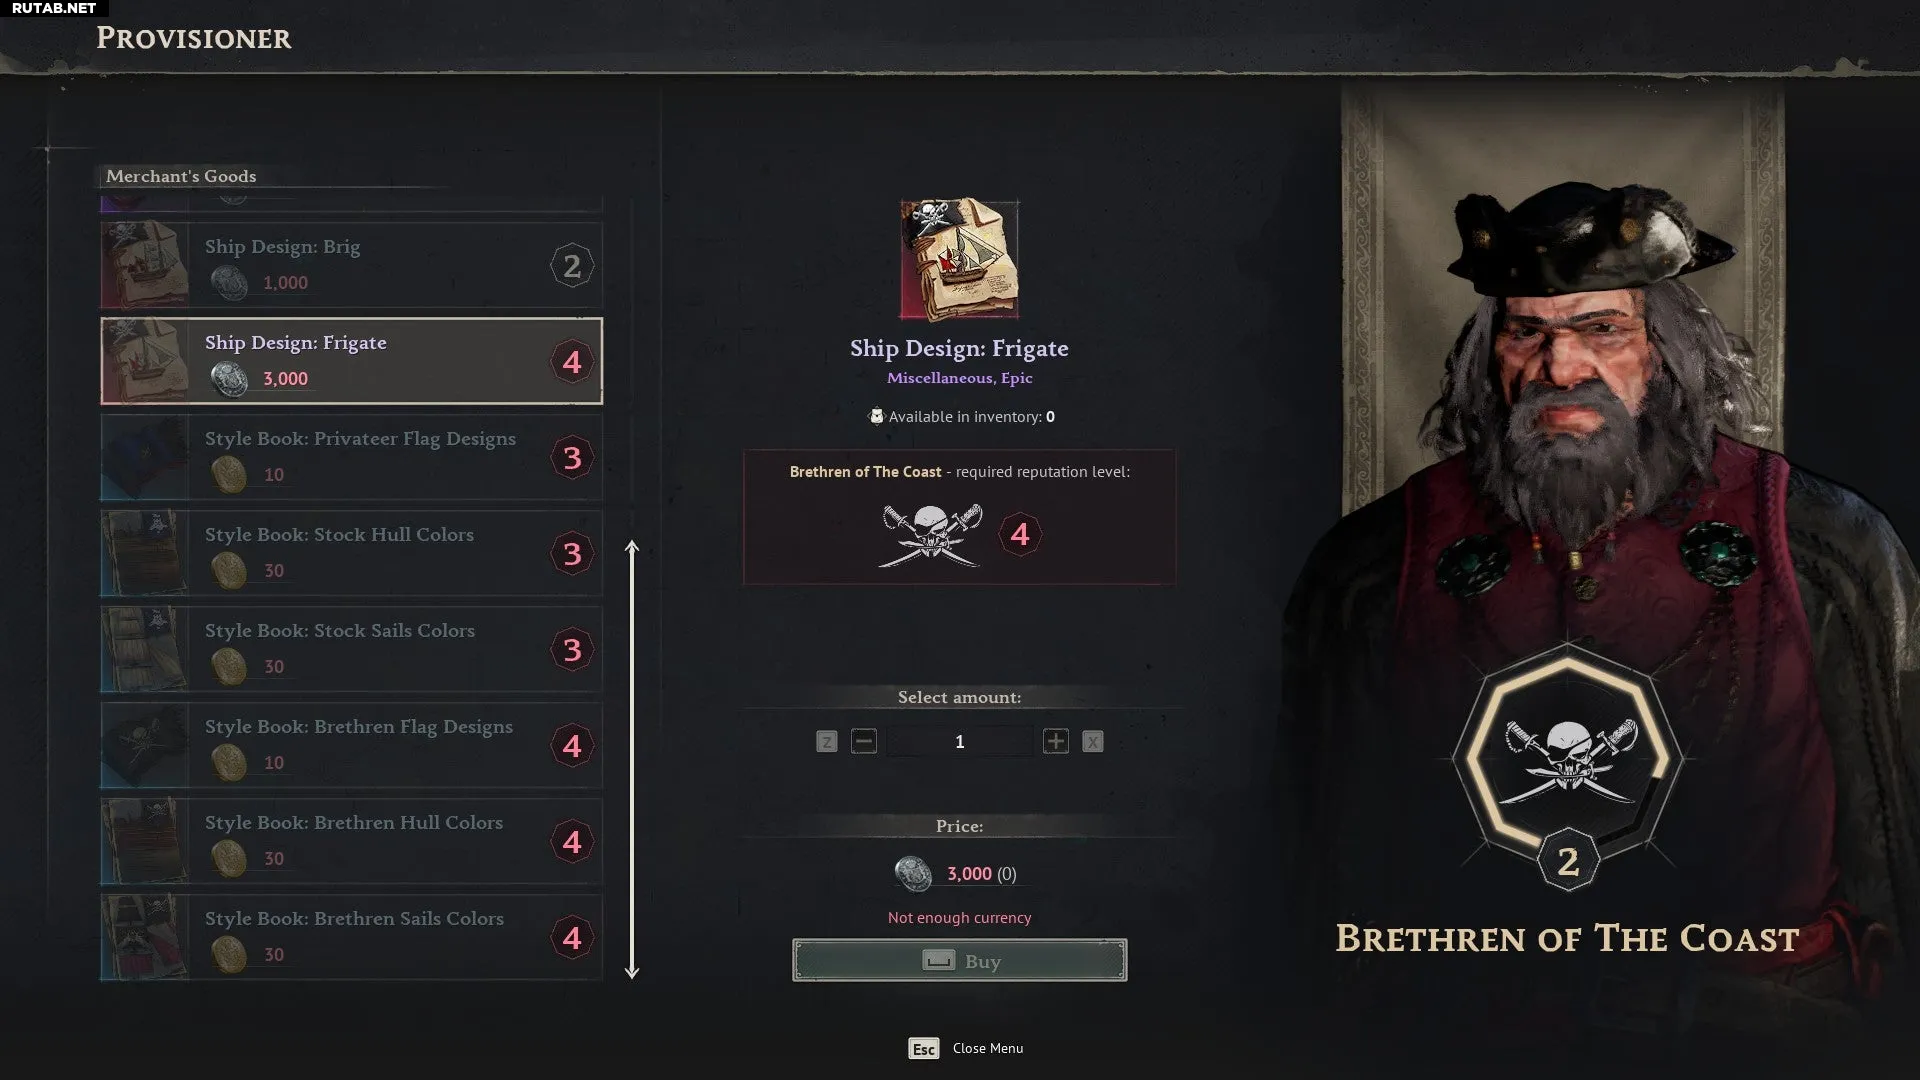Select Style Book: Brethren Flag Designs

[351, 745]
